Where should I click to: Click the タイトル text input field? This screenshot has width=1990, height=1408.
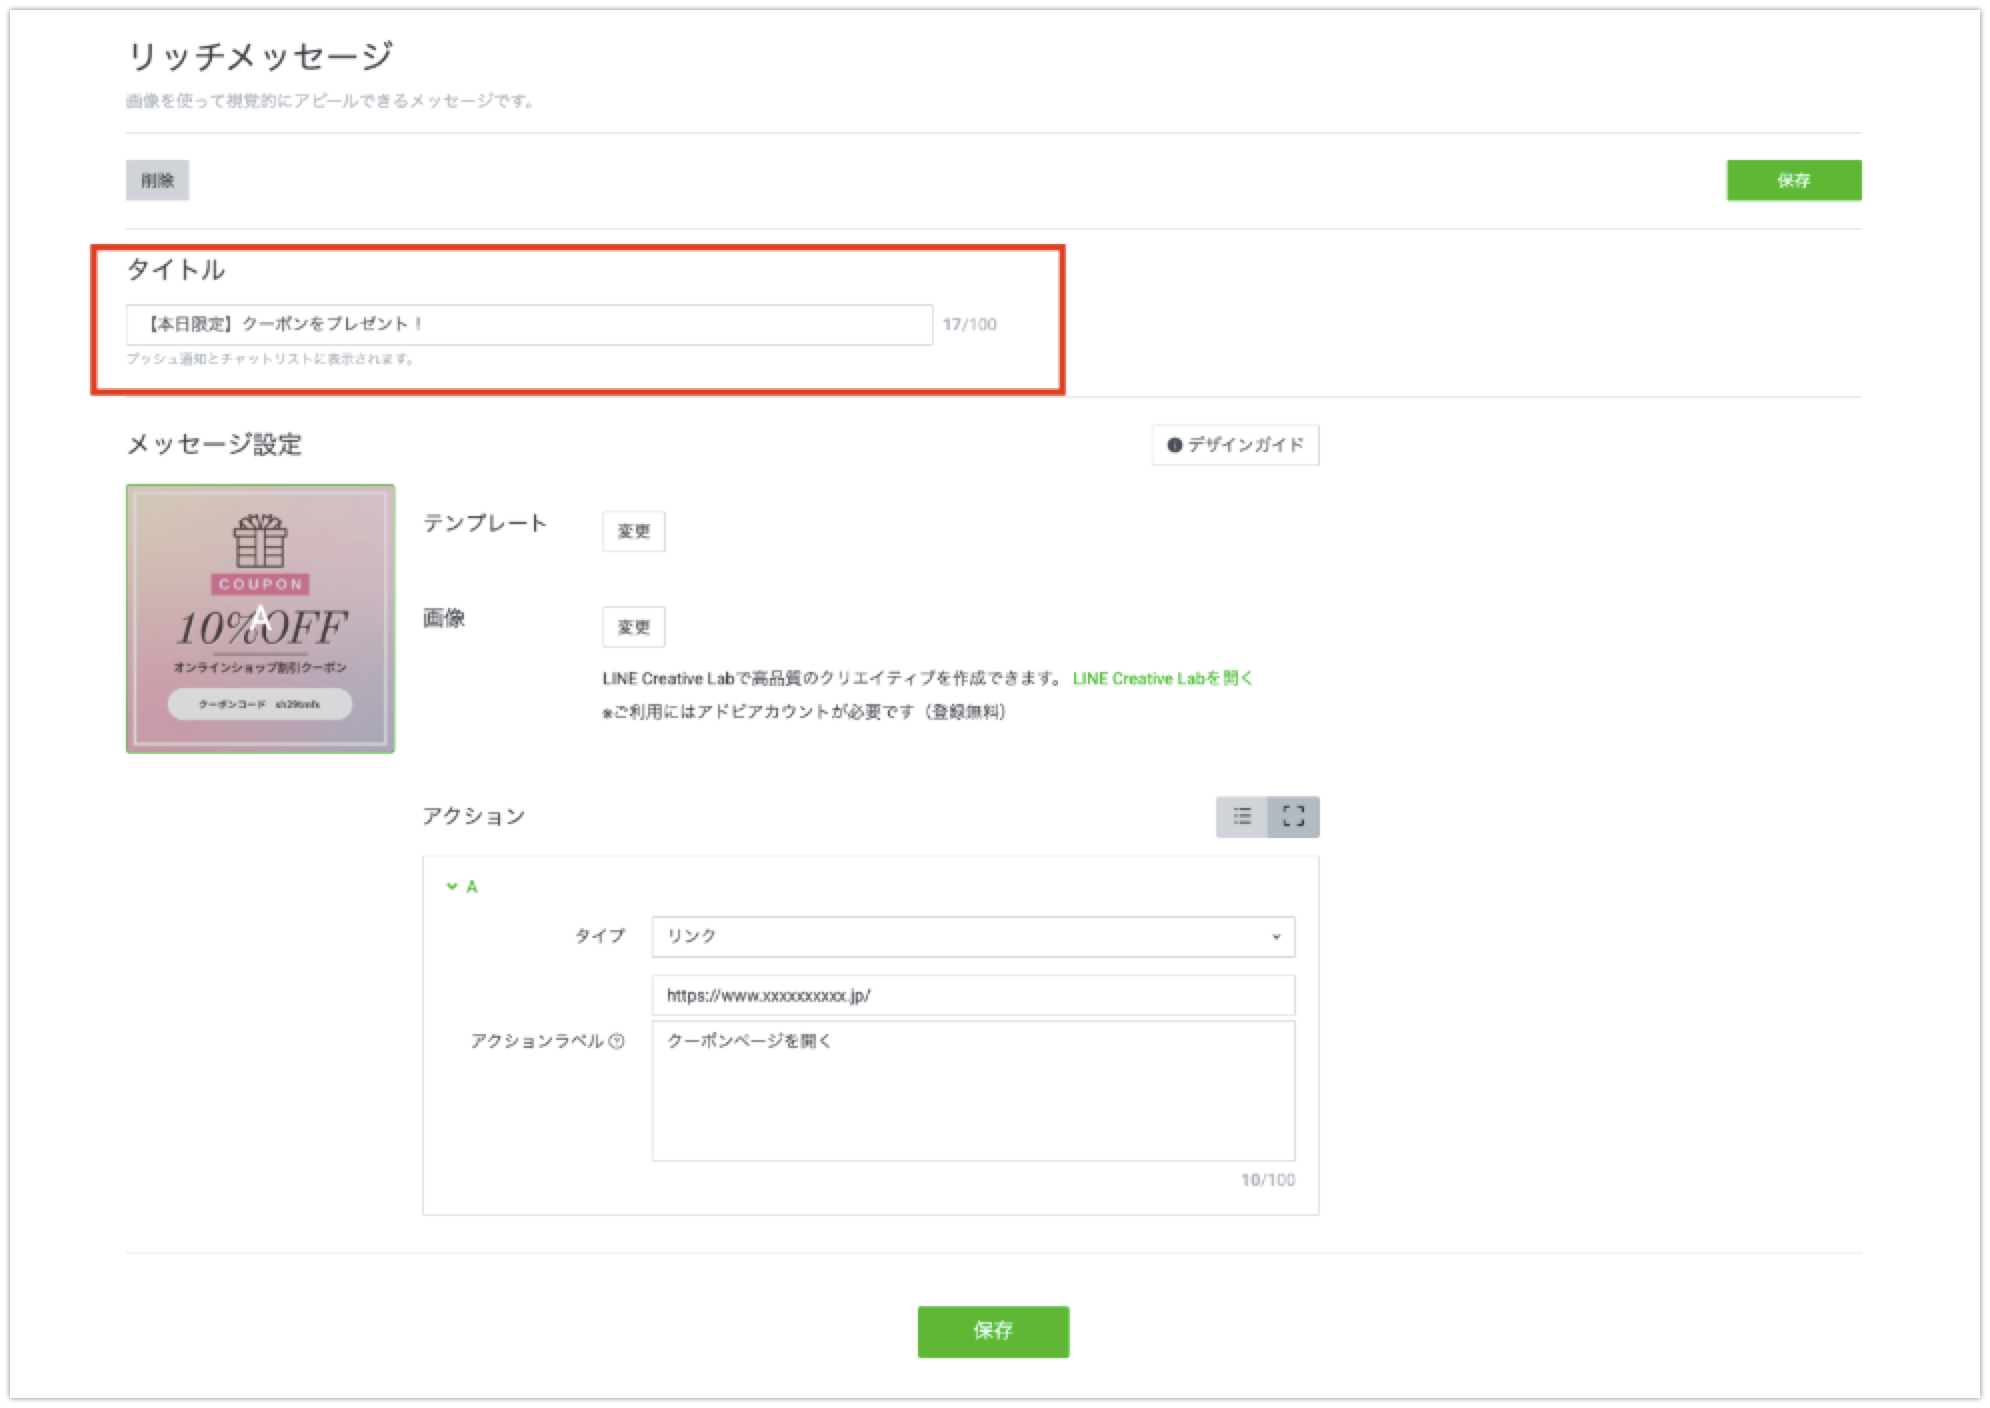coord(529,325)
